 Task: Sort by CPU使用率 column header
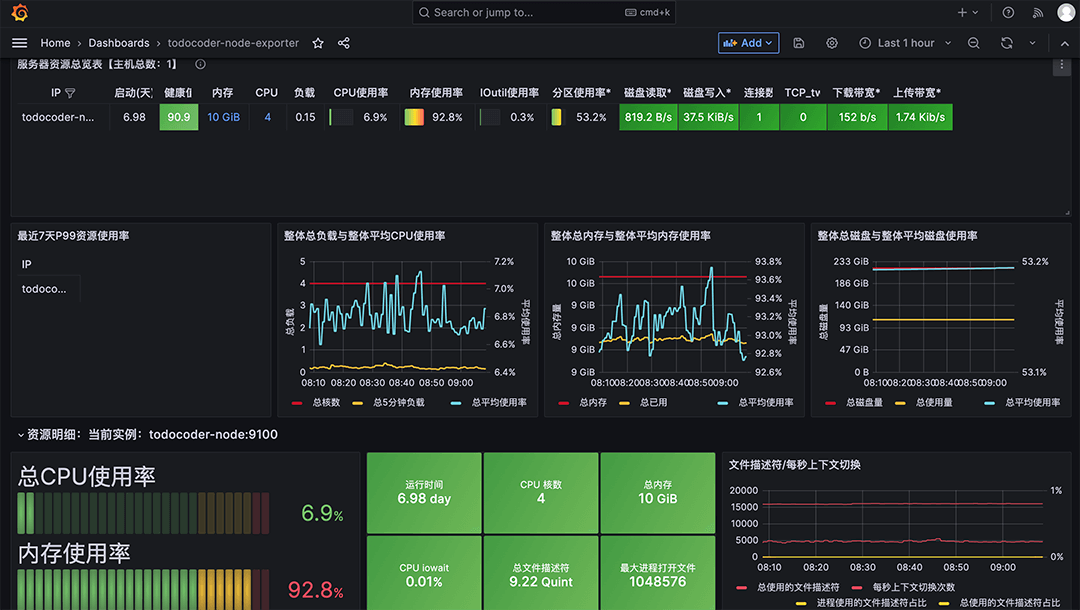coord(360,92)
